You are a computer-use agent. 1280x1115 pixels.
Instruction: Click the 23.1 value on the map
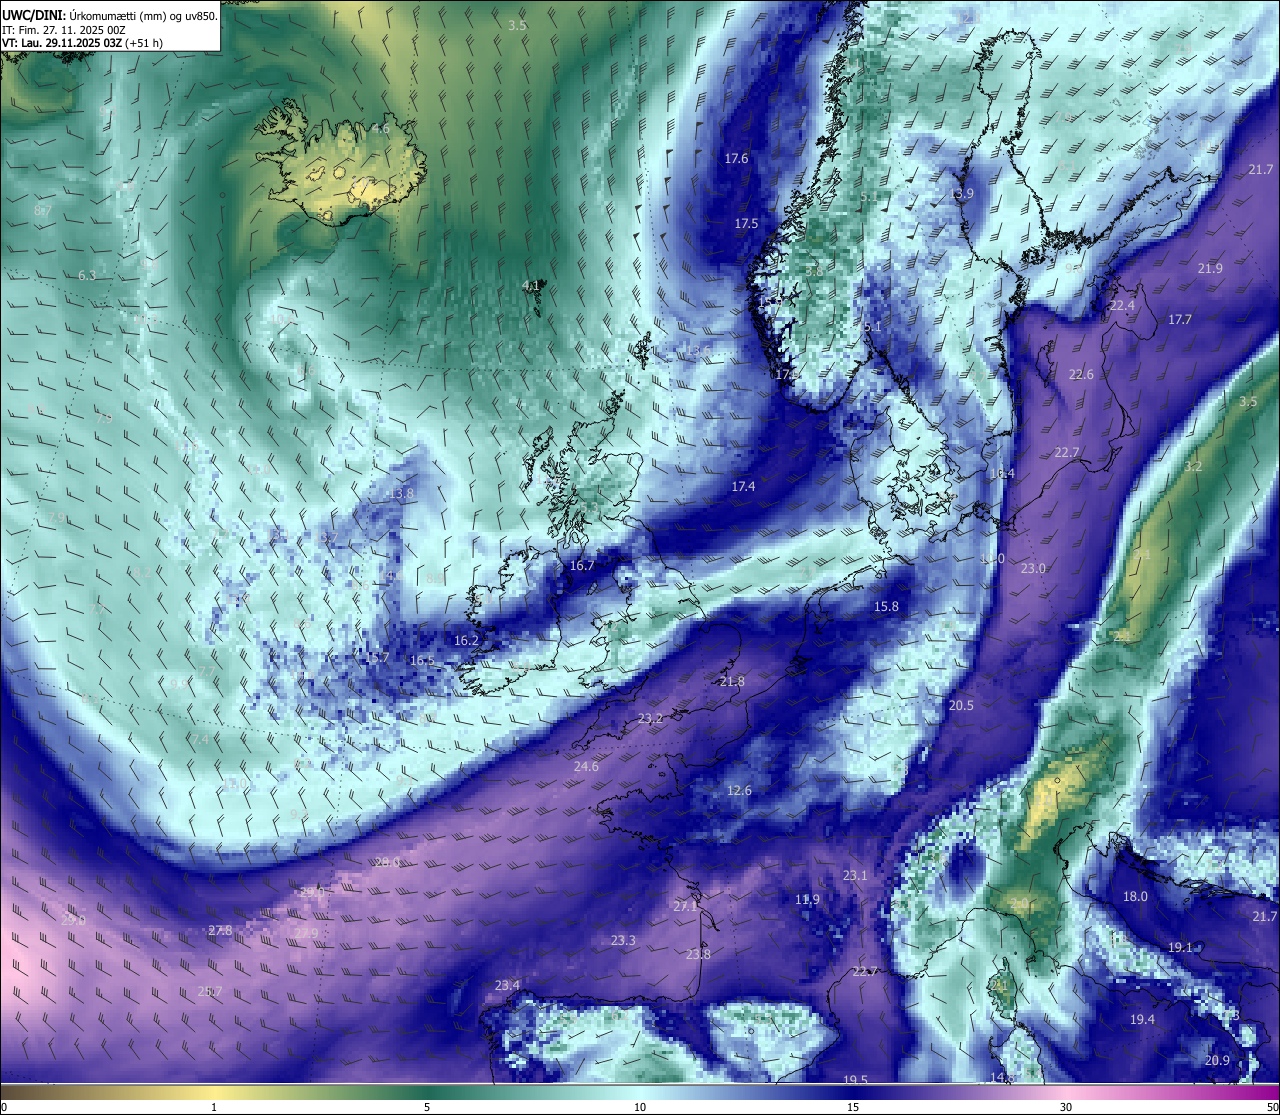click(x=855, y=875)
